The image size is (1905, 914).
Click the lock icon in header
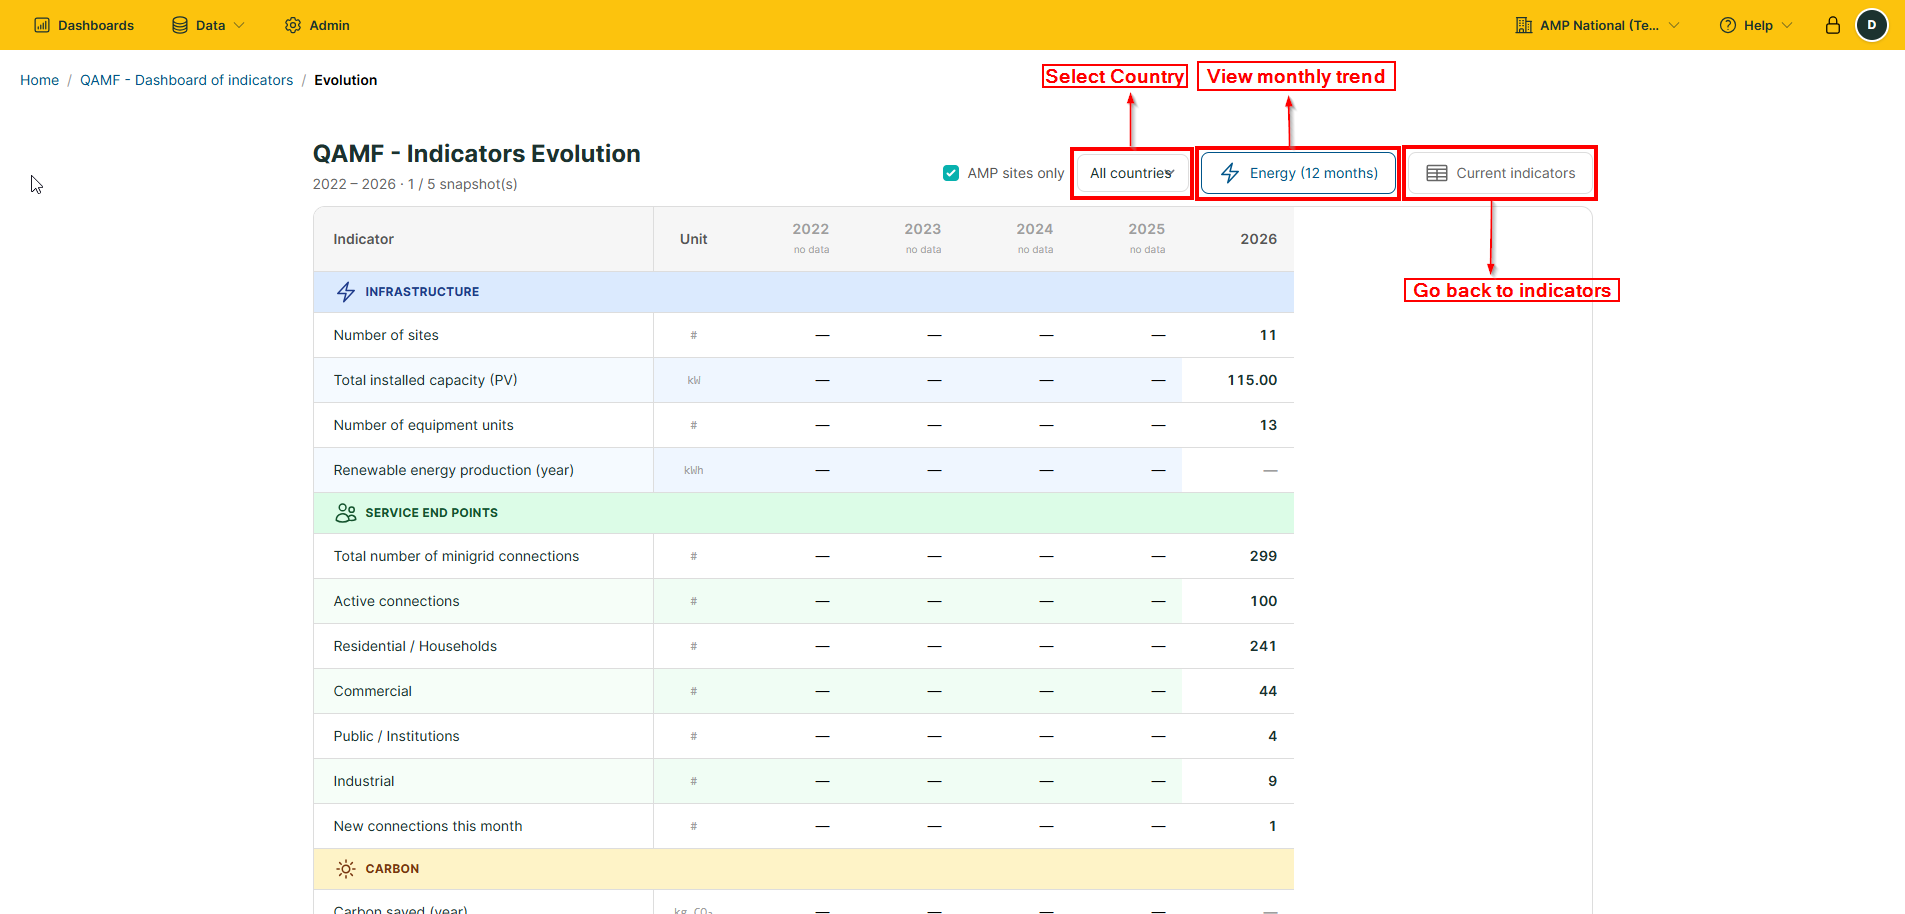(x=1833, y=25)
